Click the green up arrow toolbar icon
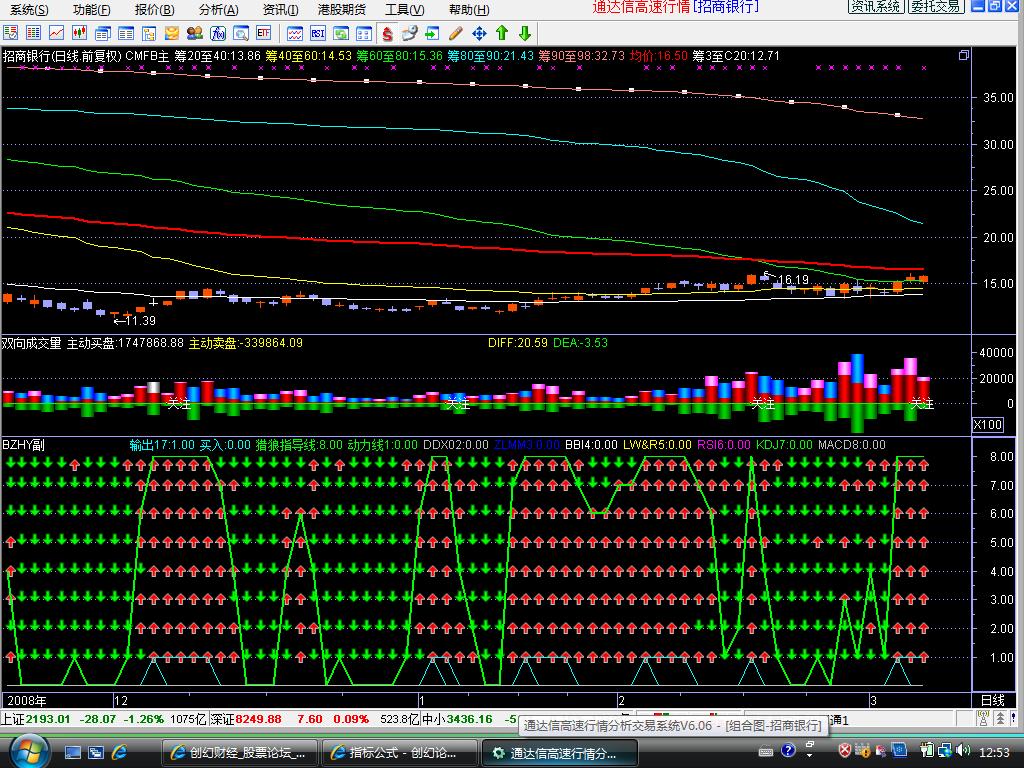Image resolution: width=1024 pixels, height=768 pixels. coord(502,33)
